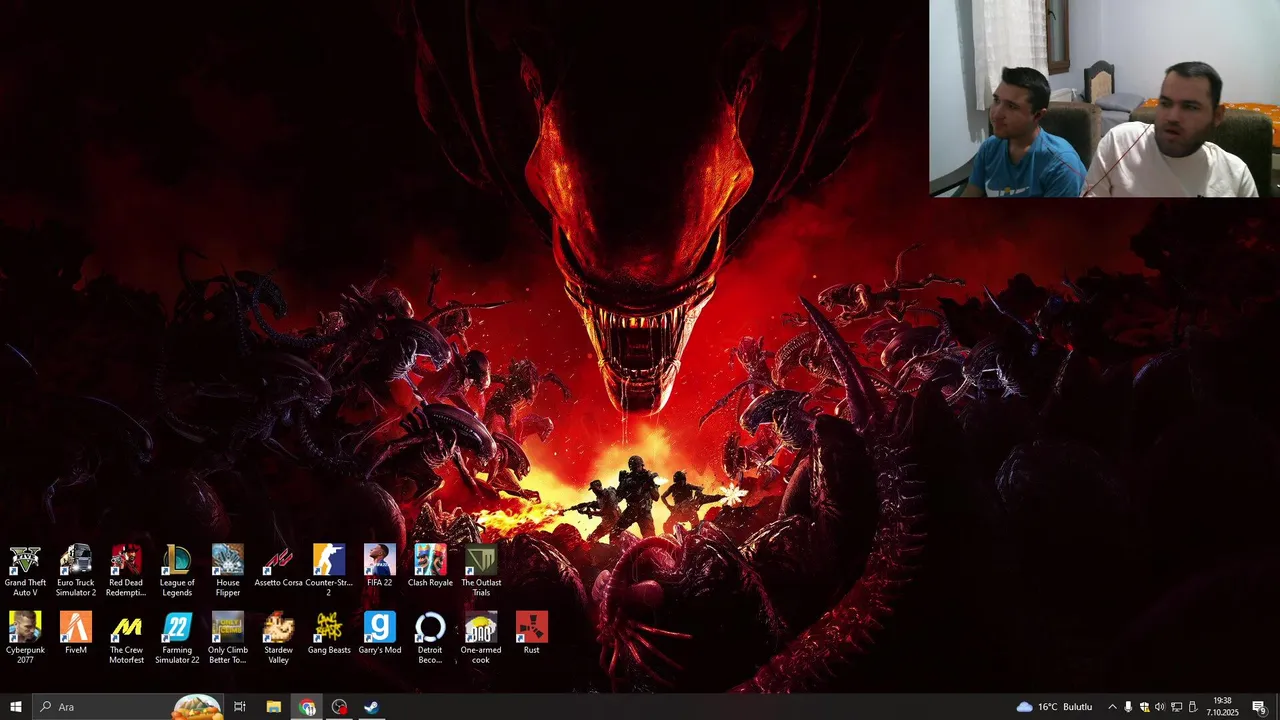
Task: Select the One-armed cook shortcut
Action: (481, 638)
